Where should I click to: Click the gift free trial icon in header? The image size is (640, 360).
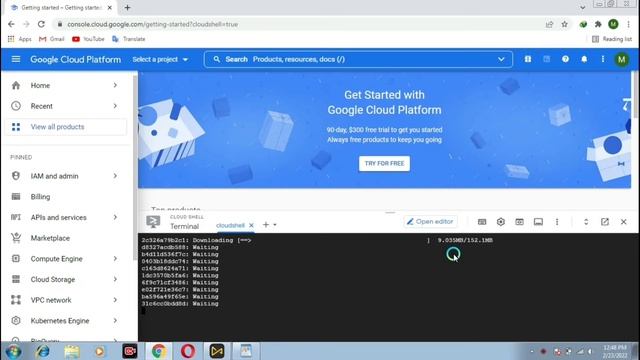pos(528,60)
